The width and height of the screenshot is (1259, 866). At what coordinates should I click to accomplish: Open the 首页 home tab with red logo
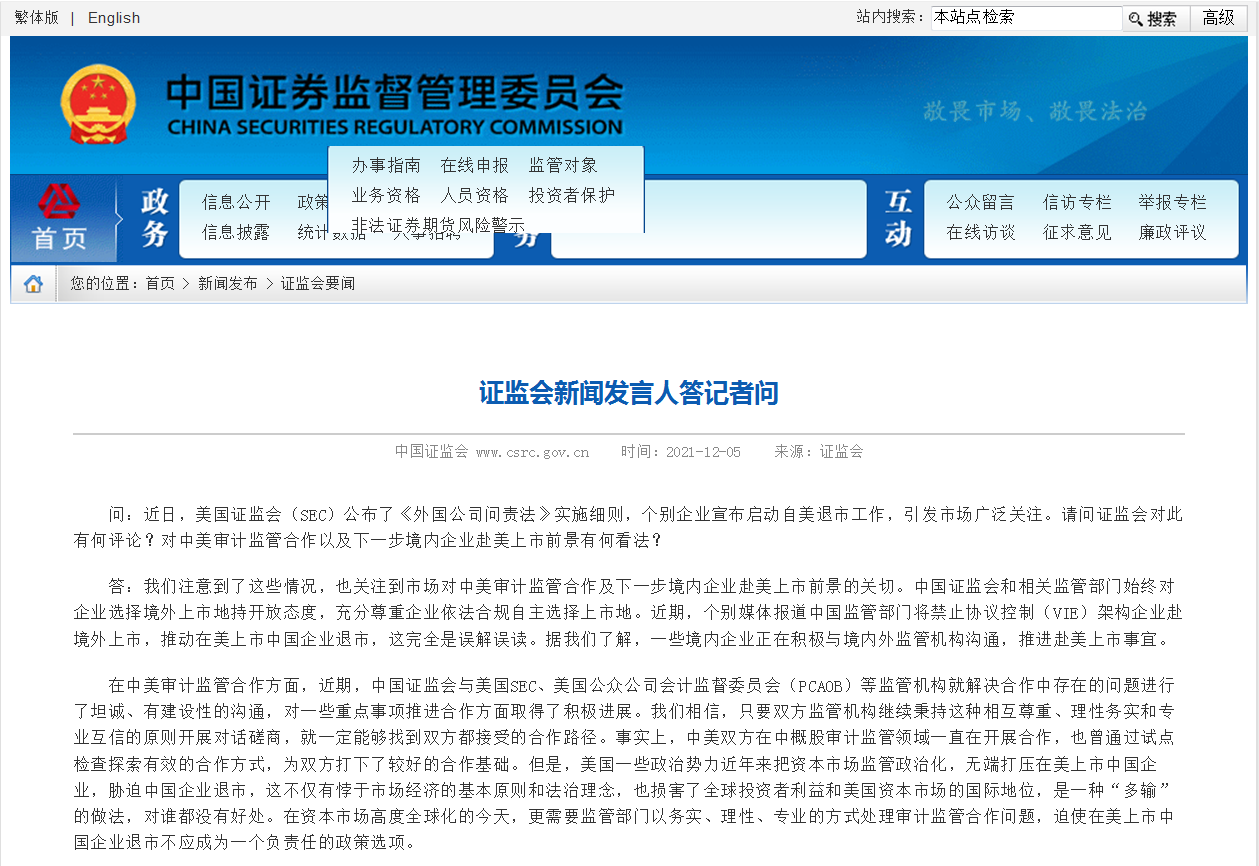[x=61, y=219]
